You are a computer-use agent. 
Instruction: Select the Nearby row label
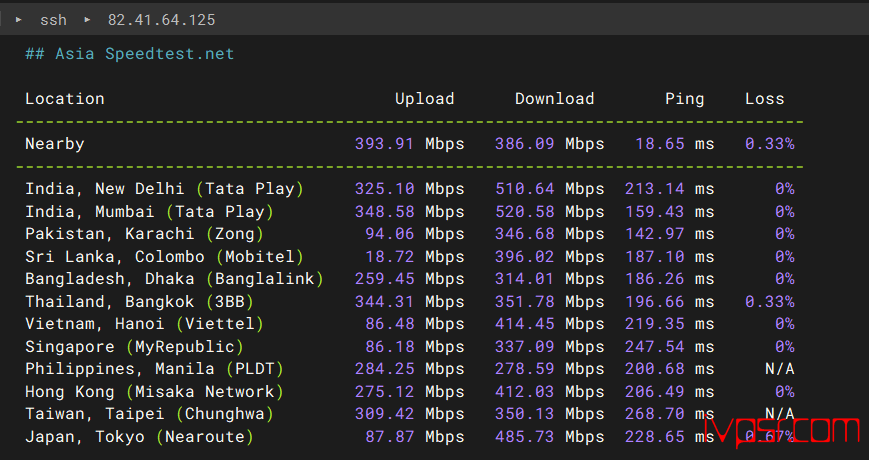tap(55, 144)
